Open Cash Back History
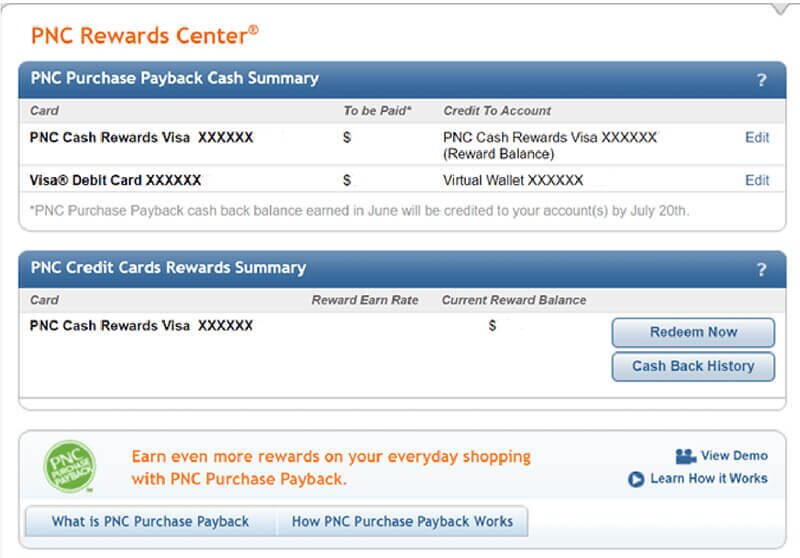This screenshot has width=800, height=558. coord(693,366)
